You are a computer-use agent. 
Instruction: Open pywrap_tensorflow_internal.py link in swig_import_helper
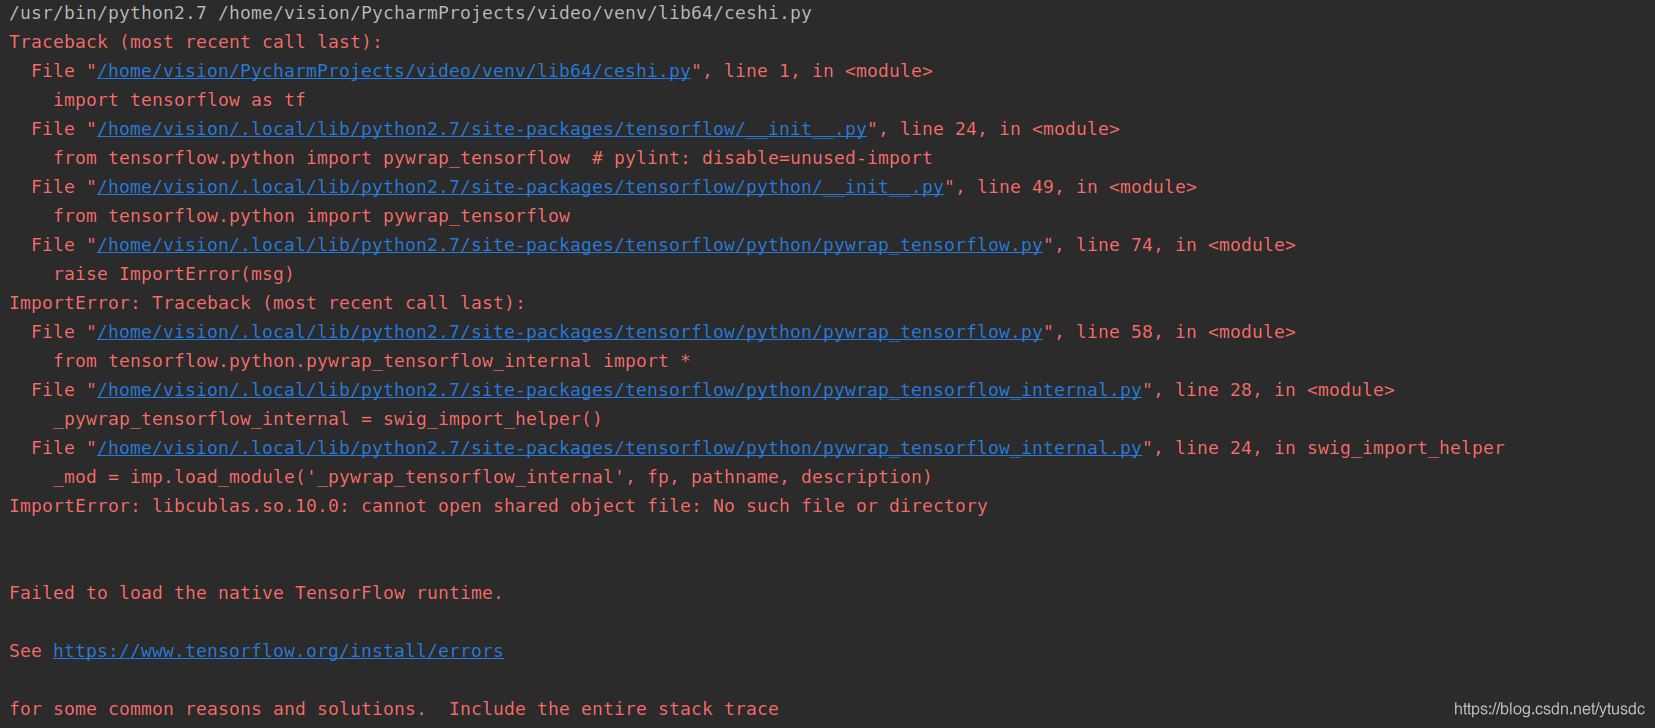tap(620, 448)
